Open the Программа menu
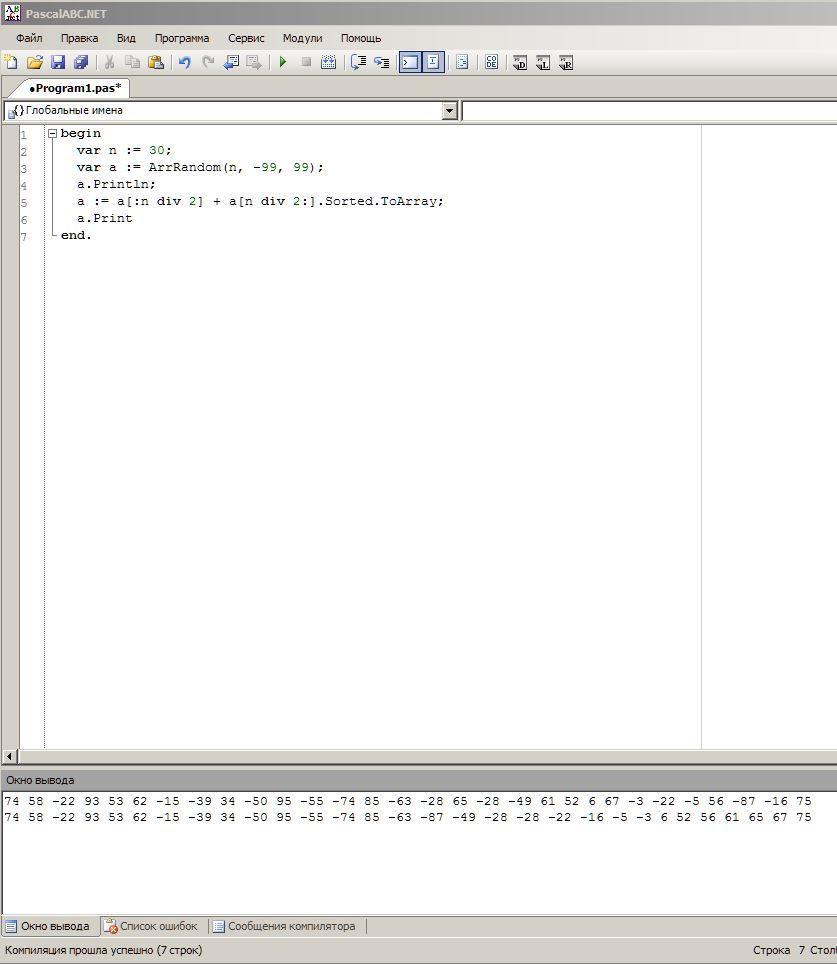 [182, 38]
